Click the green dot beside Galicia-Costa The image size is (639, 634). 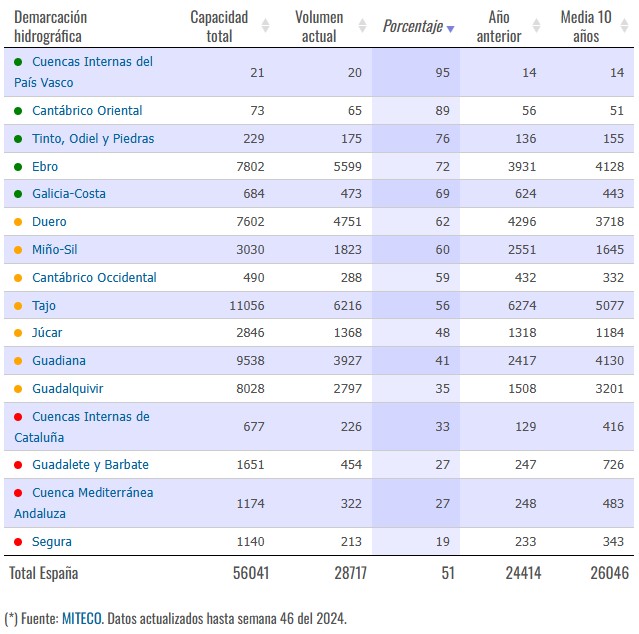pos(18,194)
